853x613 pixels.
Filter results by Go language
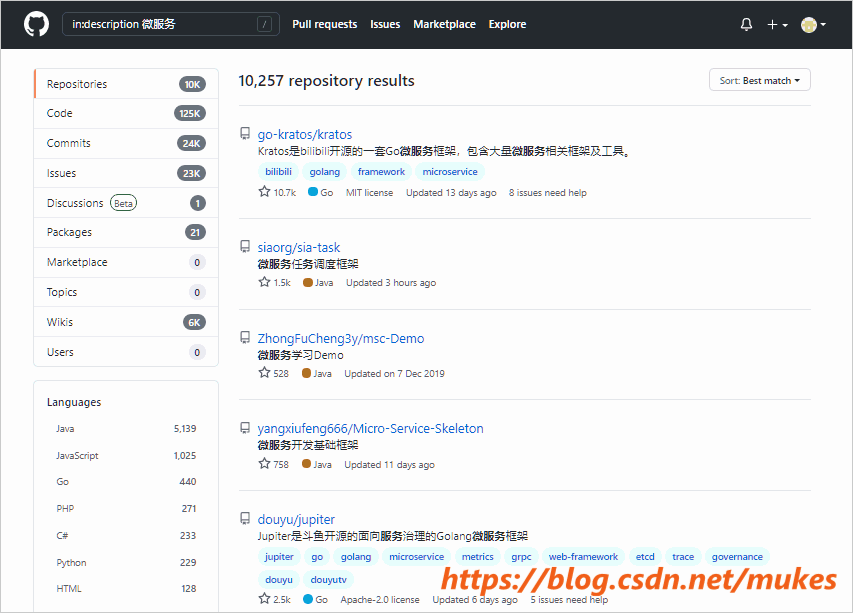click(126, 481)
